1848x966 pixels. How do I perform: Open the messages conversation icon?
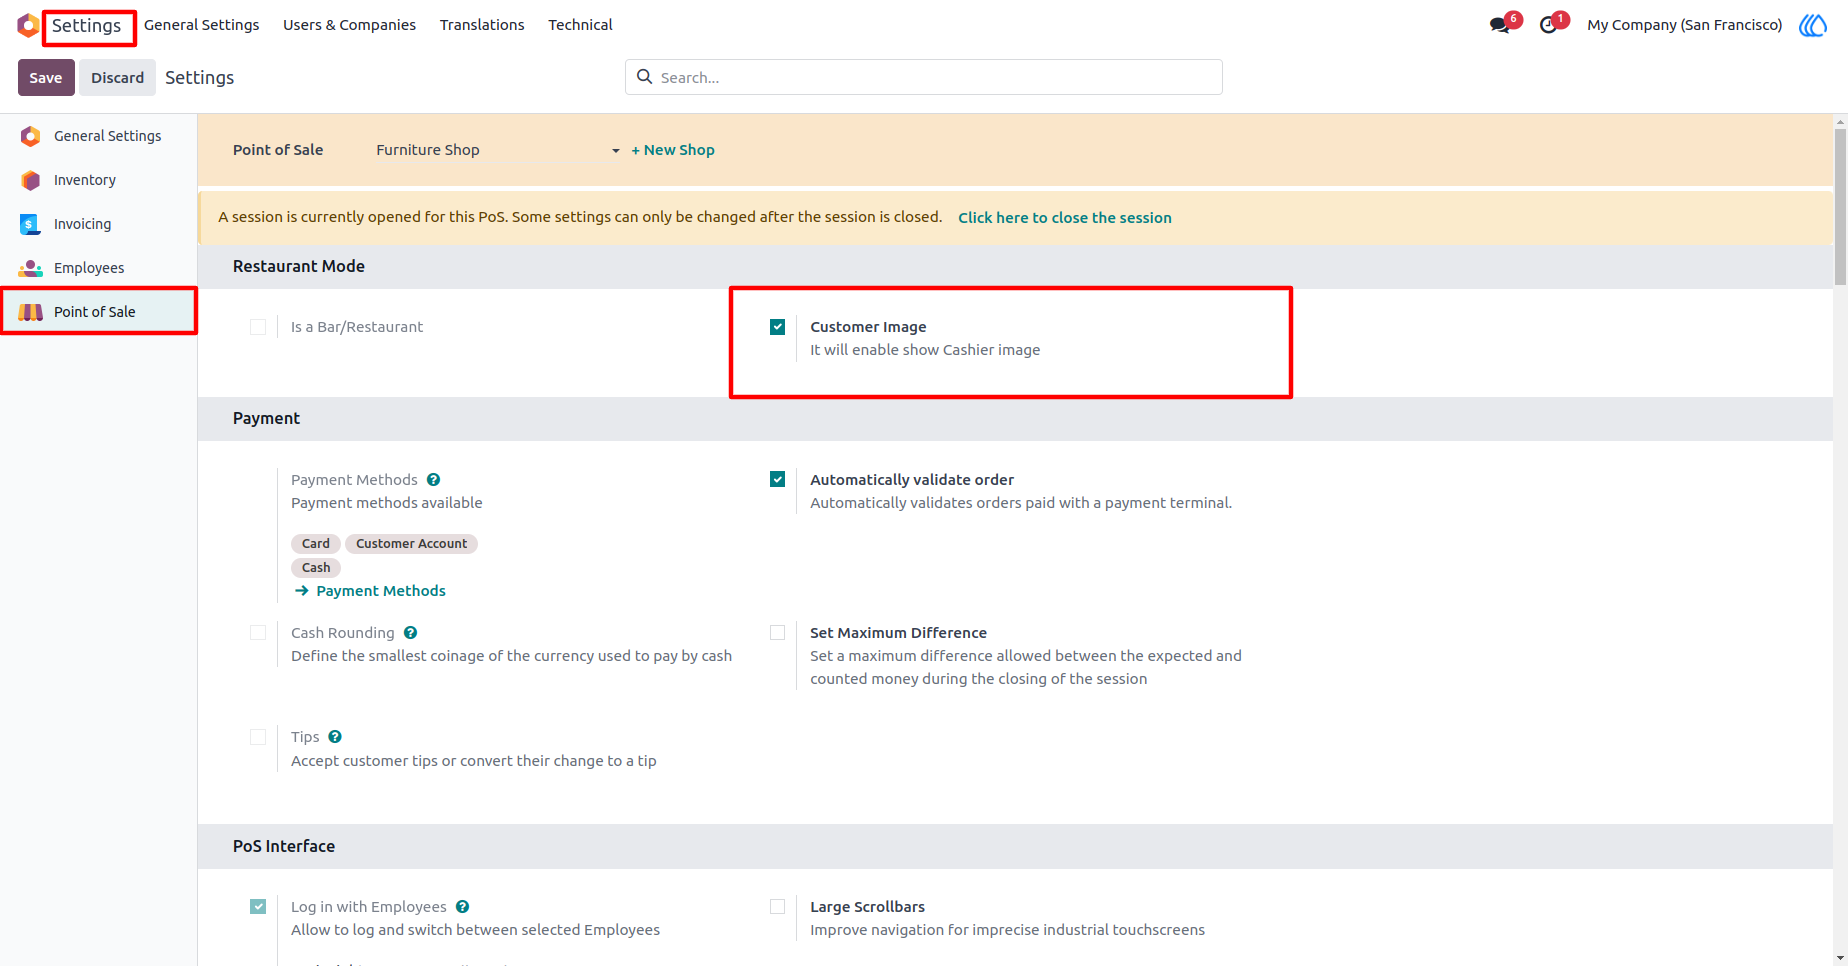click(x=1499, y=25)
